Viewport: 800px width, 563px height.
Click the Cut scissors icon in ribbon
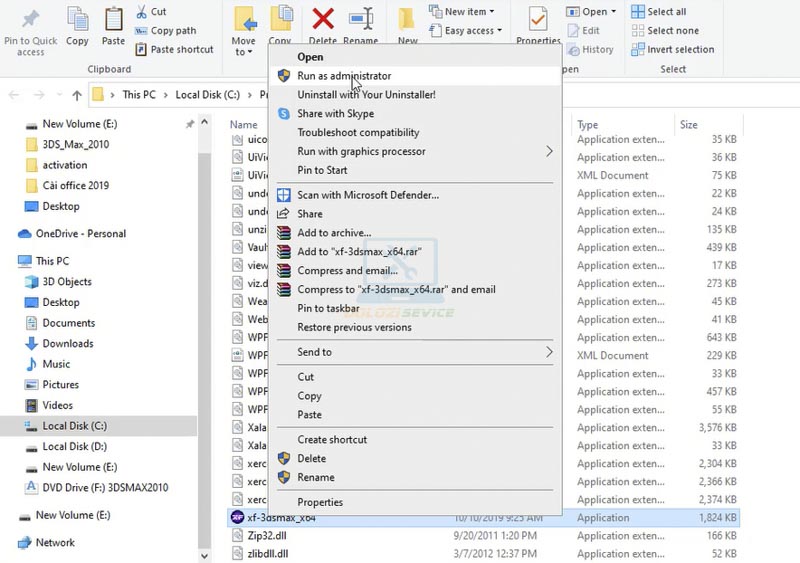coord(141,11)
